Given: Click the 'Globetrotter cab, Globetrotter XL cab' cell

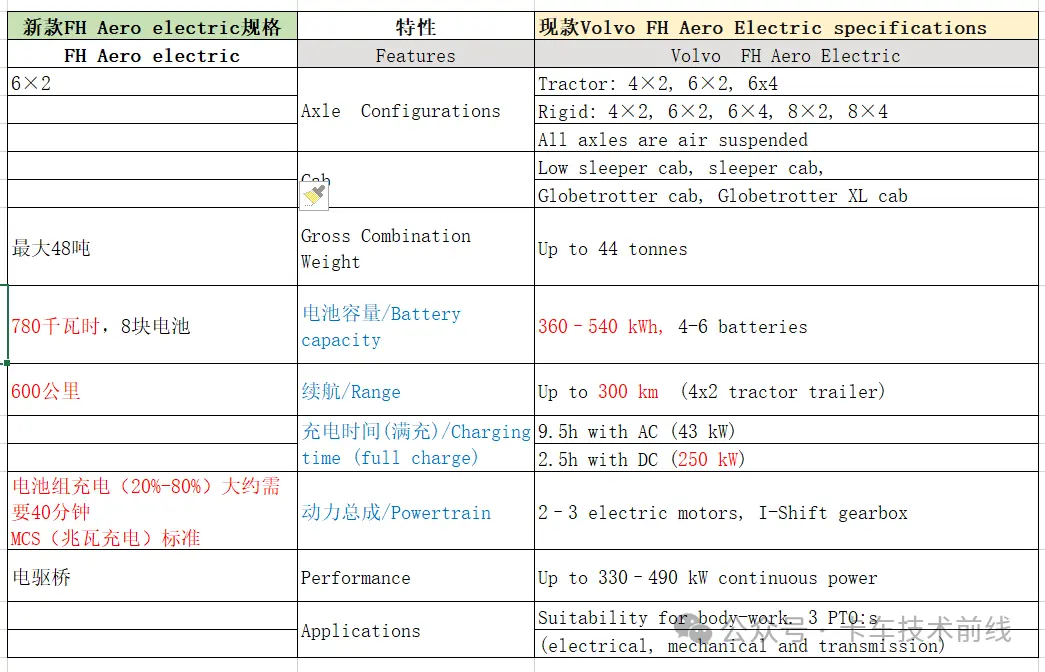Looking at the screenshot, I should tap(786, 195).
